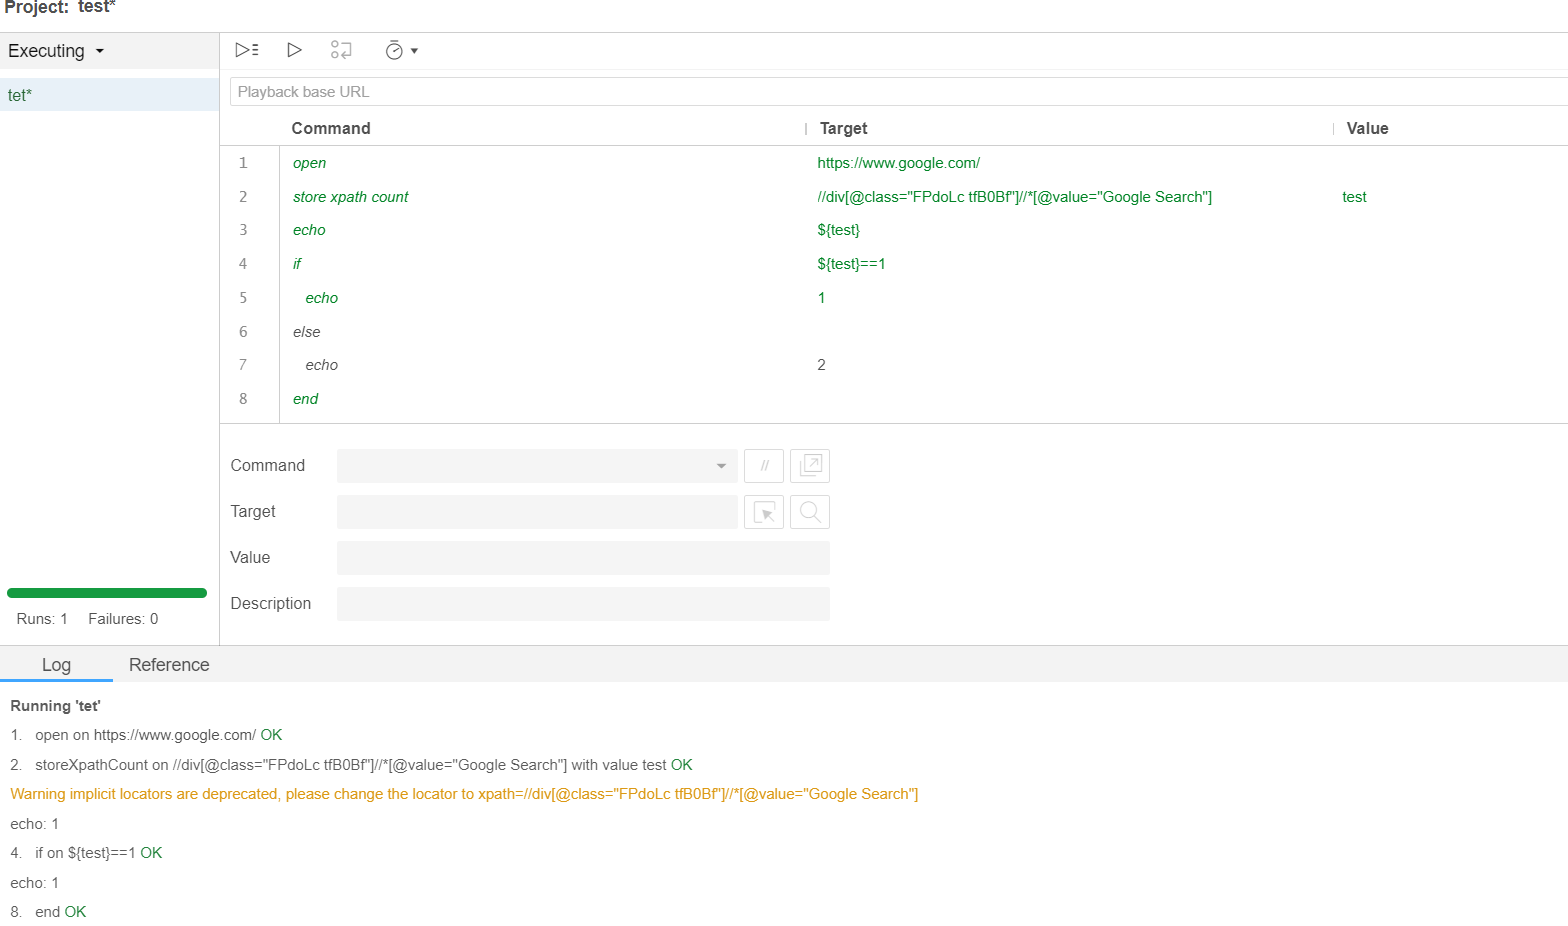Focus the Playback base URL field

898,92
